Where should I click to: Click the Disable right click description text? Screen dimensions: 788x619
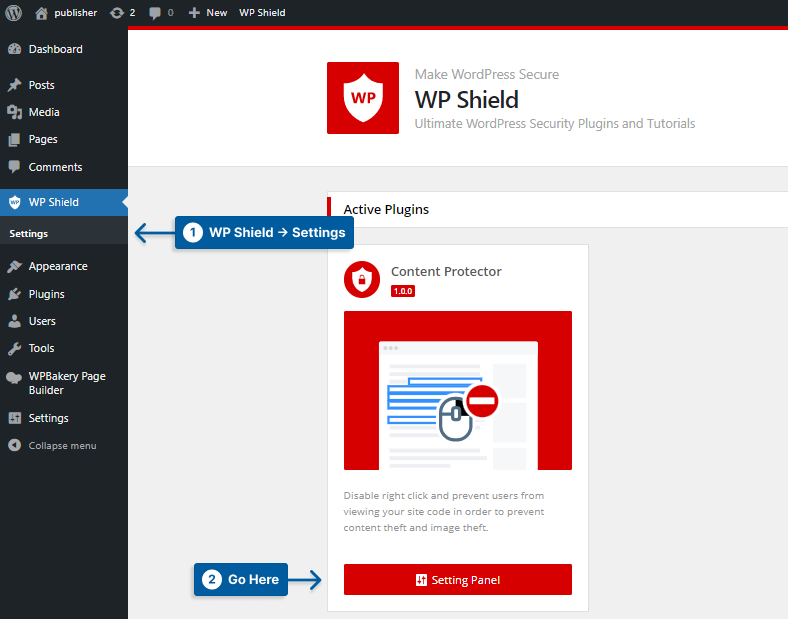[444, 511]
